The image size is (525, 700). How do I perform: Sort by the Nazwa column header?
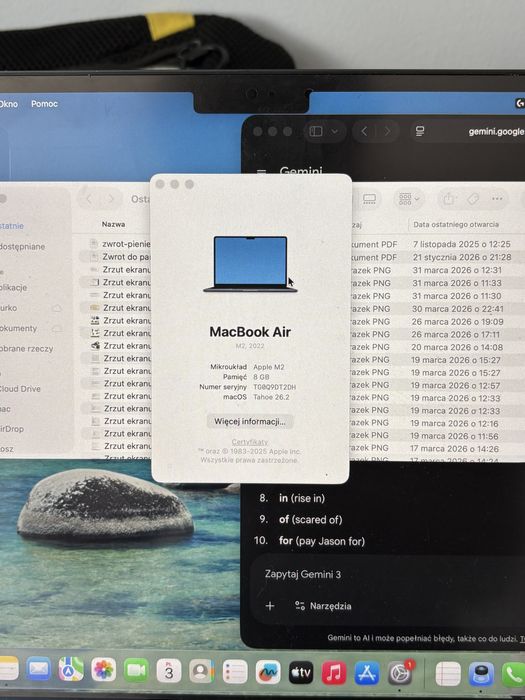point(113,224)
